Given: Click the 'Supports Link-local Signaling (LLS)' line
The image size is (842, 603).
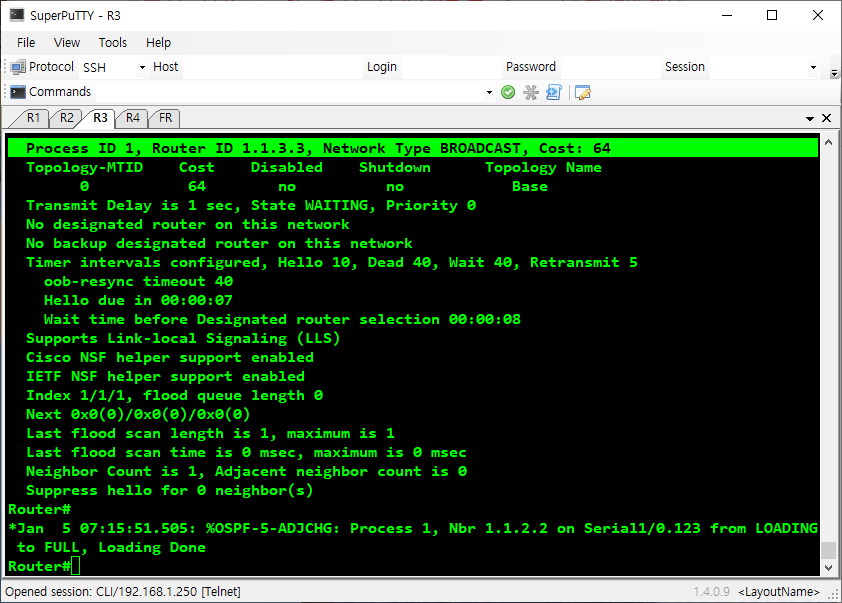Looking at the screenshot, I should click(x=183, y=338).
